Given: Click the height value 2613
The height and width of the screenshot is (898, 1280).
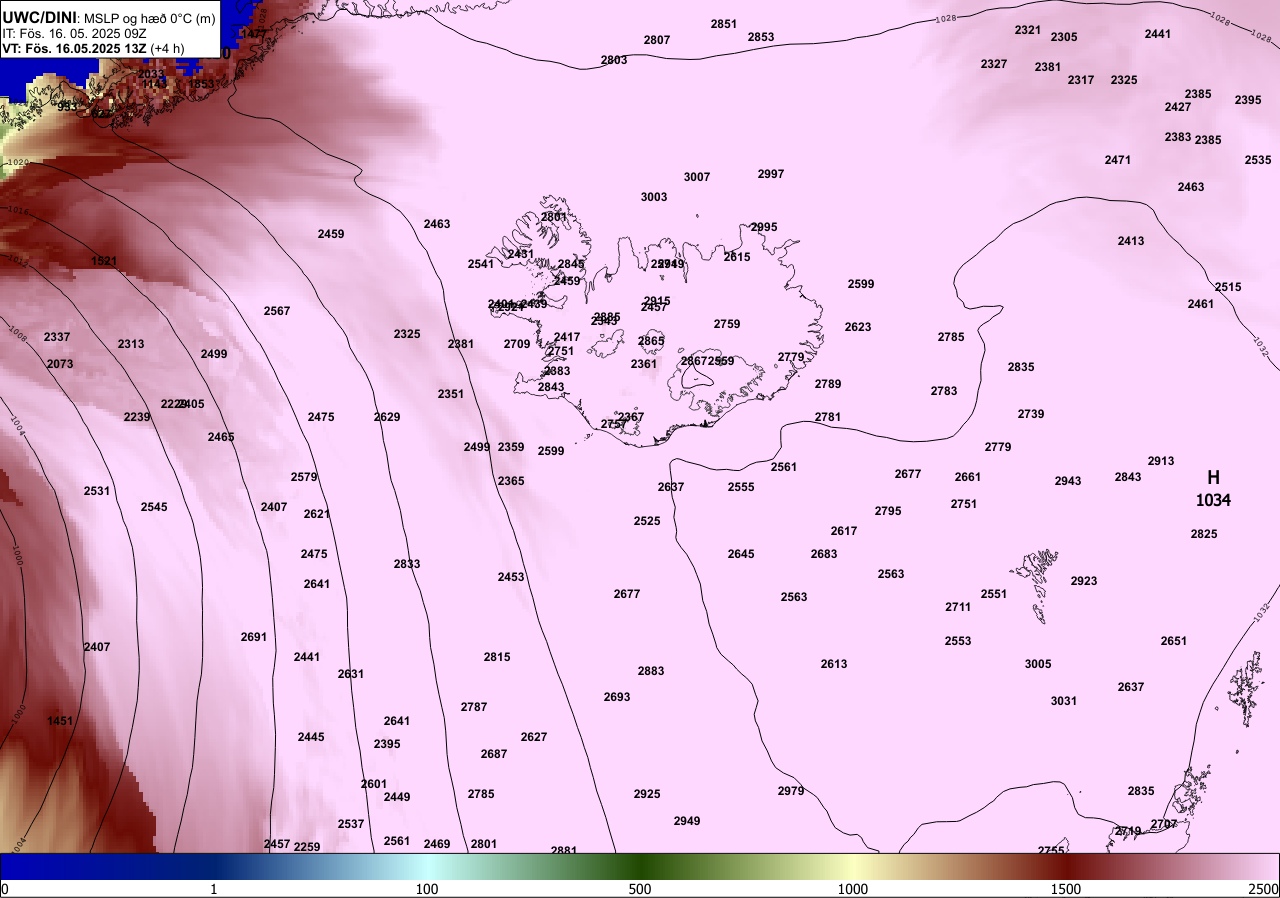Looking at the screenshot, I should tap(834, 664).
